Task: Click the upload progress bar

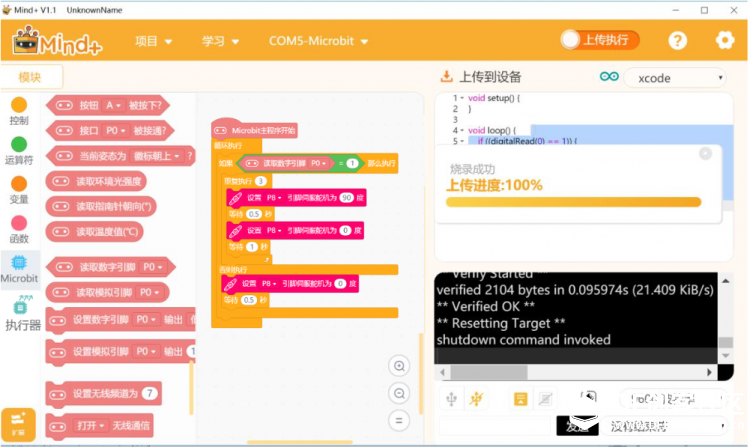Action: [x=573, y=202]
